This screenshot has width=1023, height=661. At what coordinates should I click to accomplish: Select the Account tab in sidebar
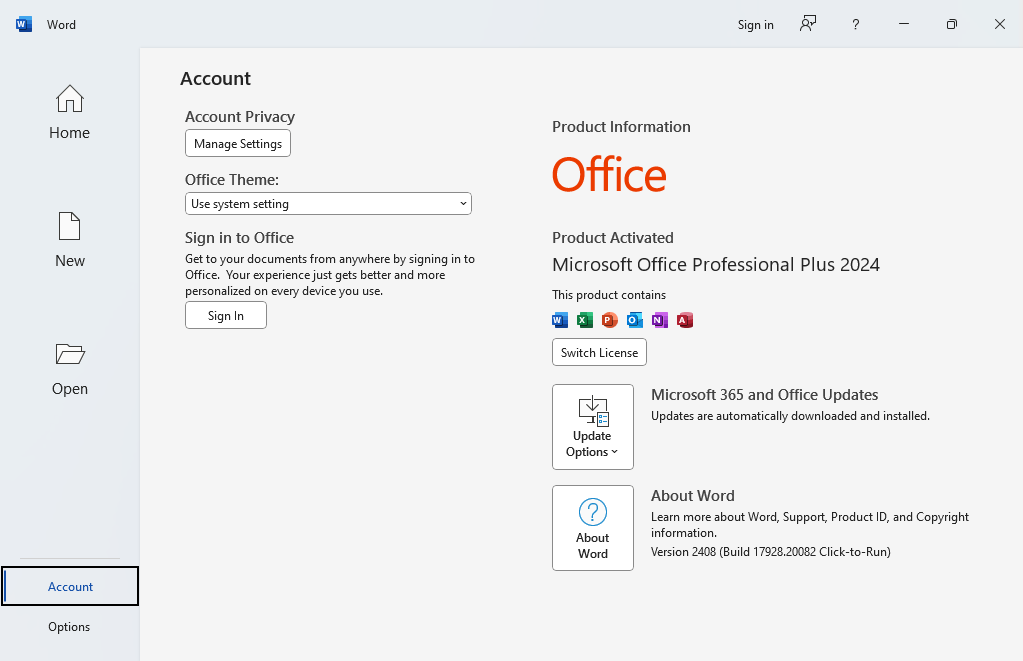pyautogui.click(x=70, y=587)
